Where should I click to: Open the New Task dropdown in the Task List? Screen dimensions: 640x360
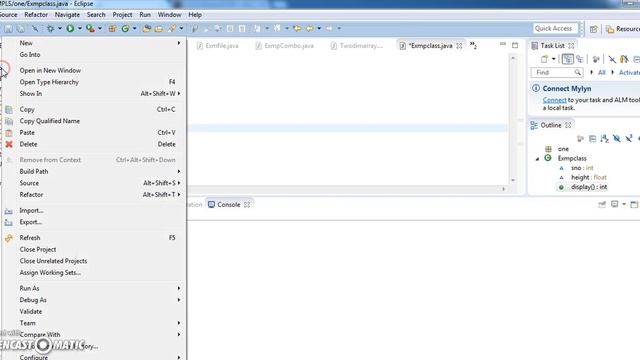(553, 59)
